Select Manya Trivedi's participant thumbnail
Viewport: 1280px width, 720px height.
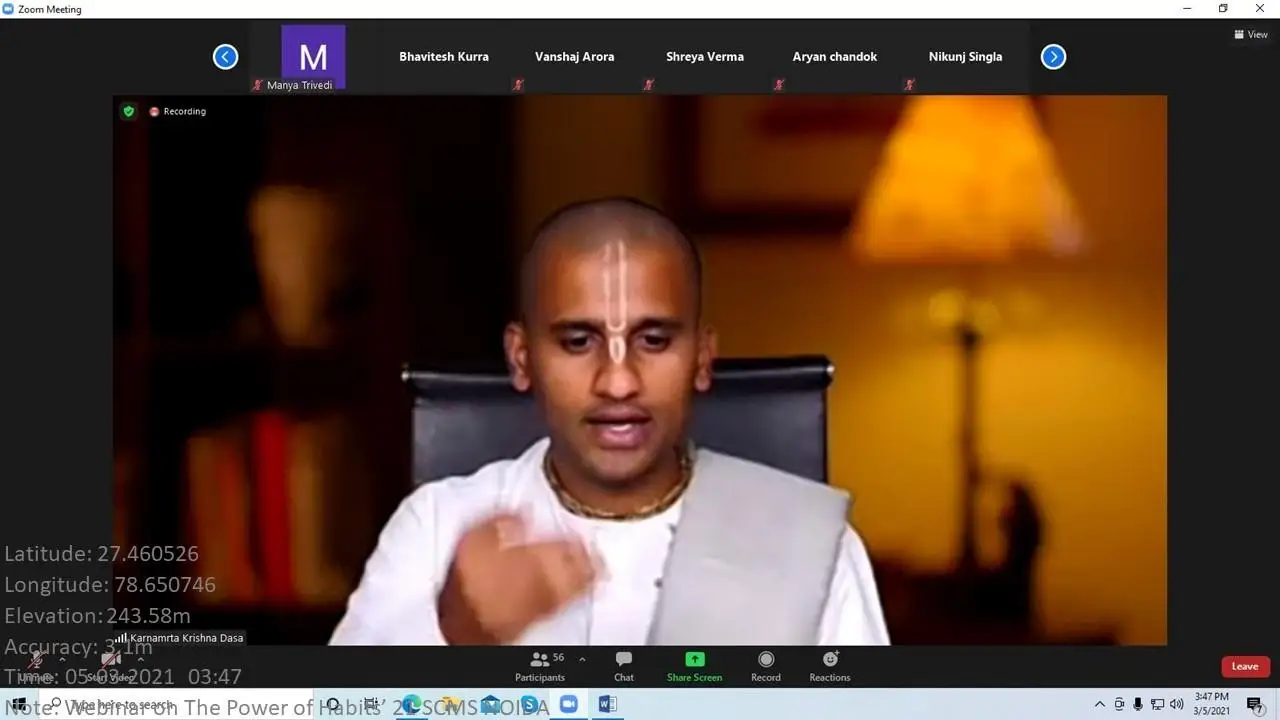click(x=313, y=57)
